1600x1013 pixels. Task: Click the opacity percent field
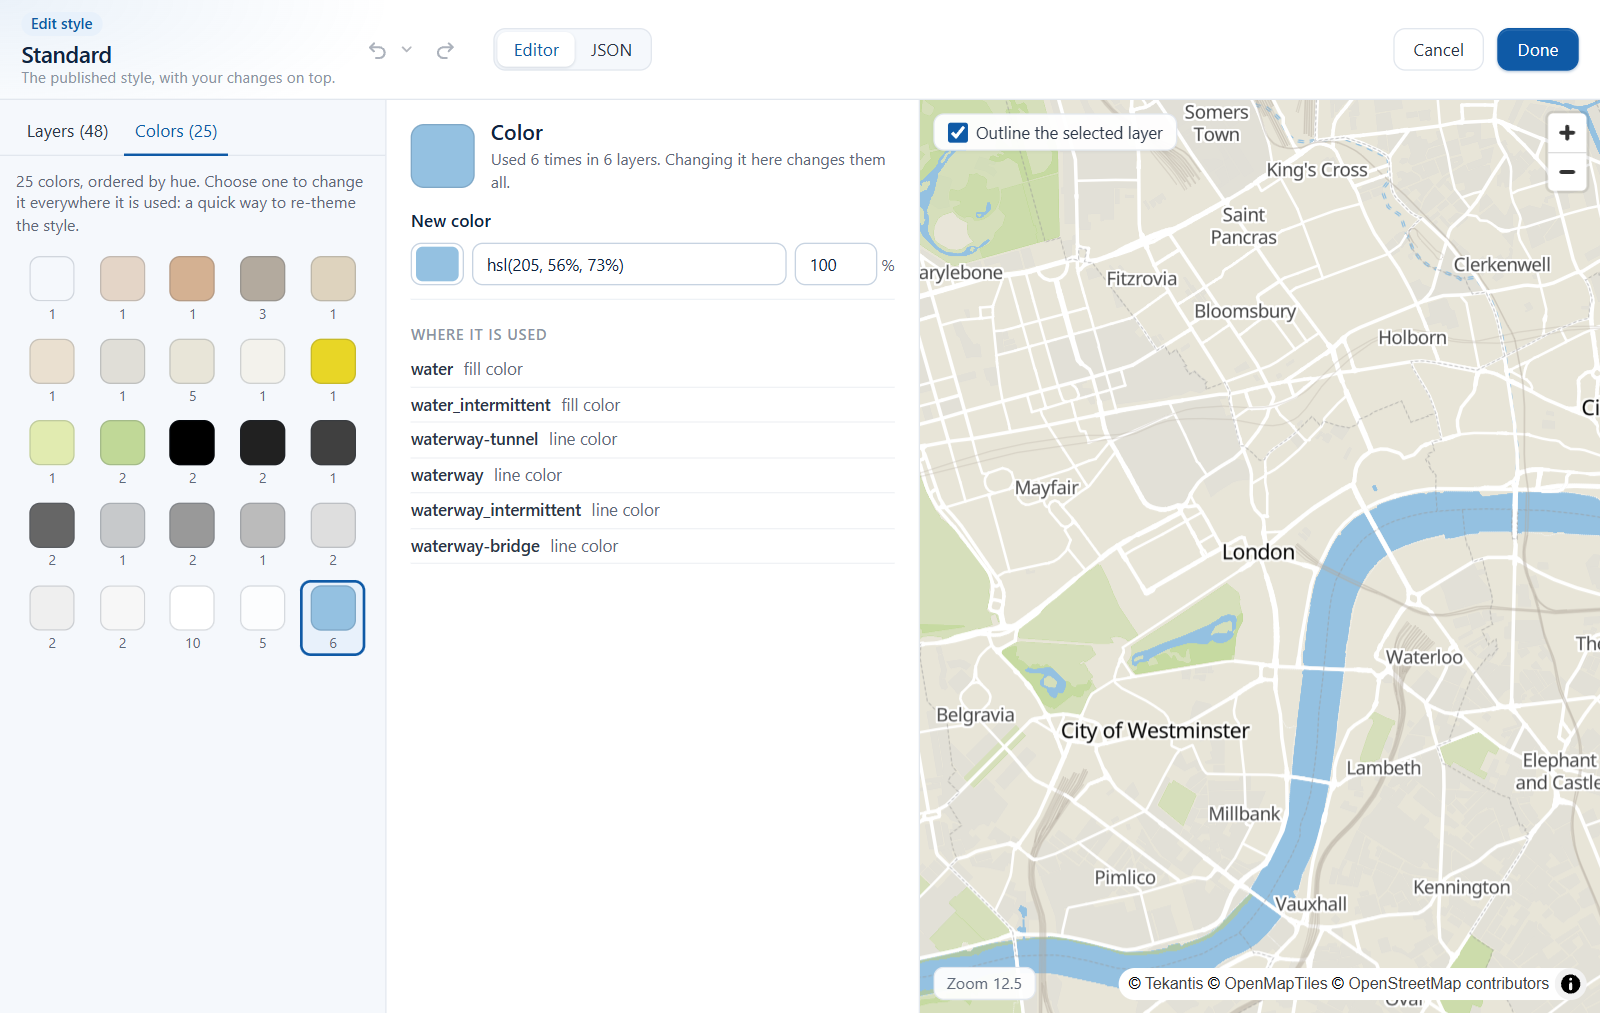pos(836,264)
